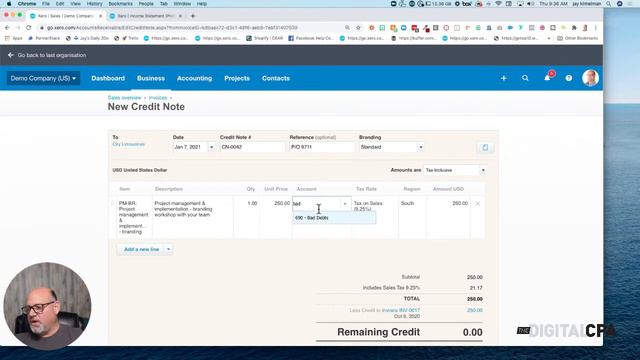Open Chrome's Bookmarks menu in menu bar
Image resolution: width=640 pixels, height=360 pixels.
pyautogui.click(x=120, y=4)
